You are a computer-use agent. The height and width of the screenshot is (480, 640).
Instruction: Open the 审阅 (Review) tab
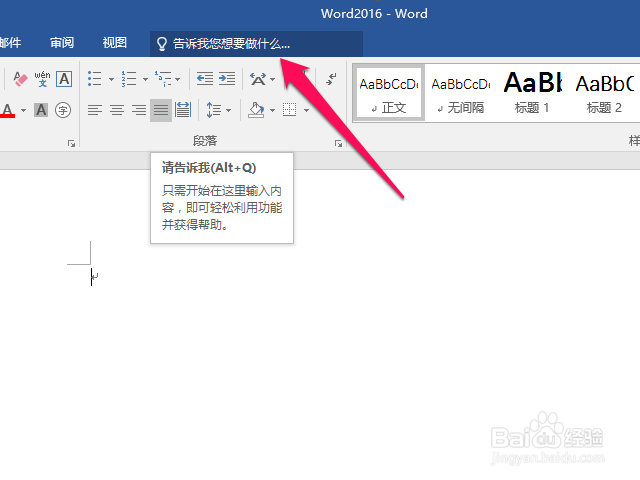tap(62, 42)
